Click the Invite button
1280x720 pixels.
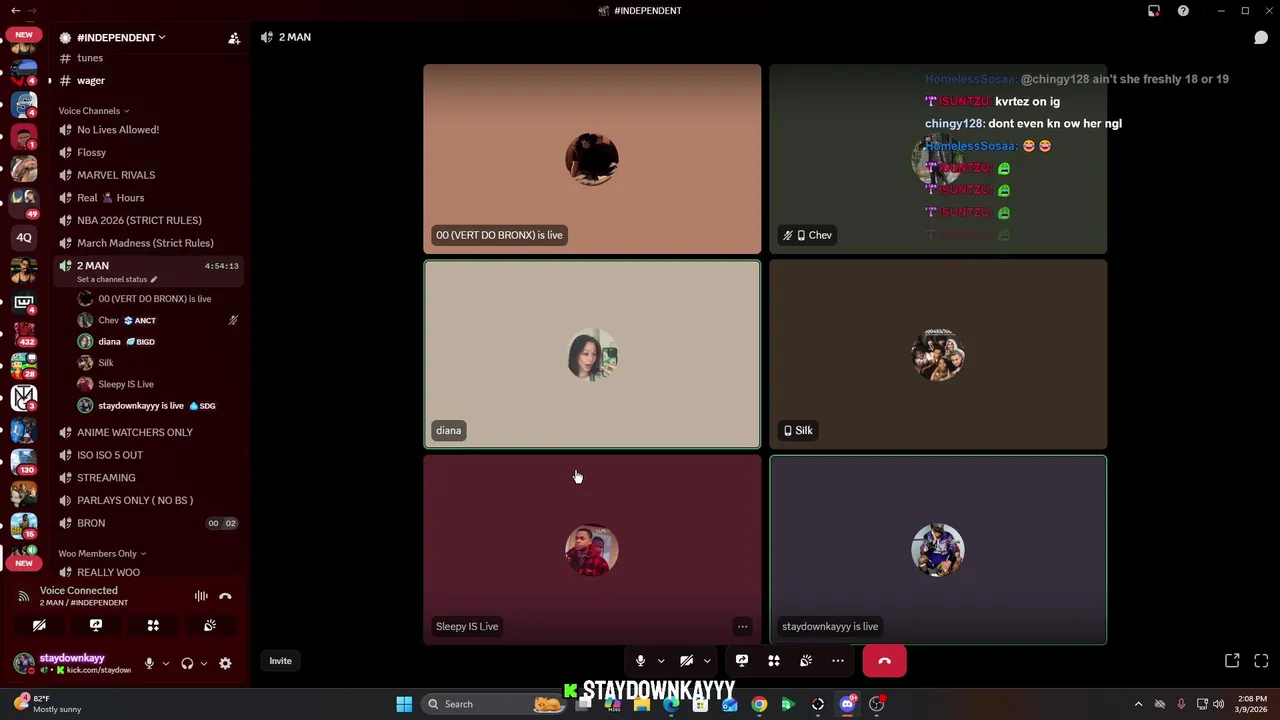tap(280, 661)
